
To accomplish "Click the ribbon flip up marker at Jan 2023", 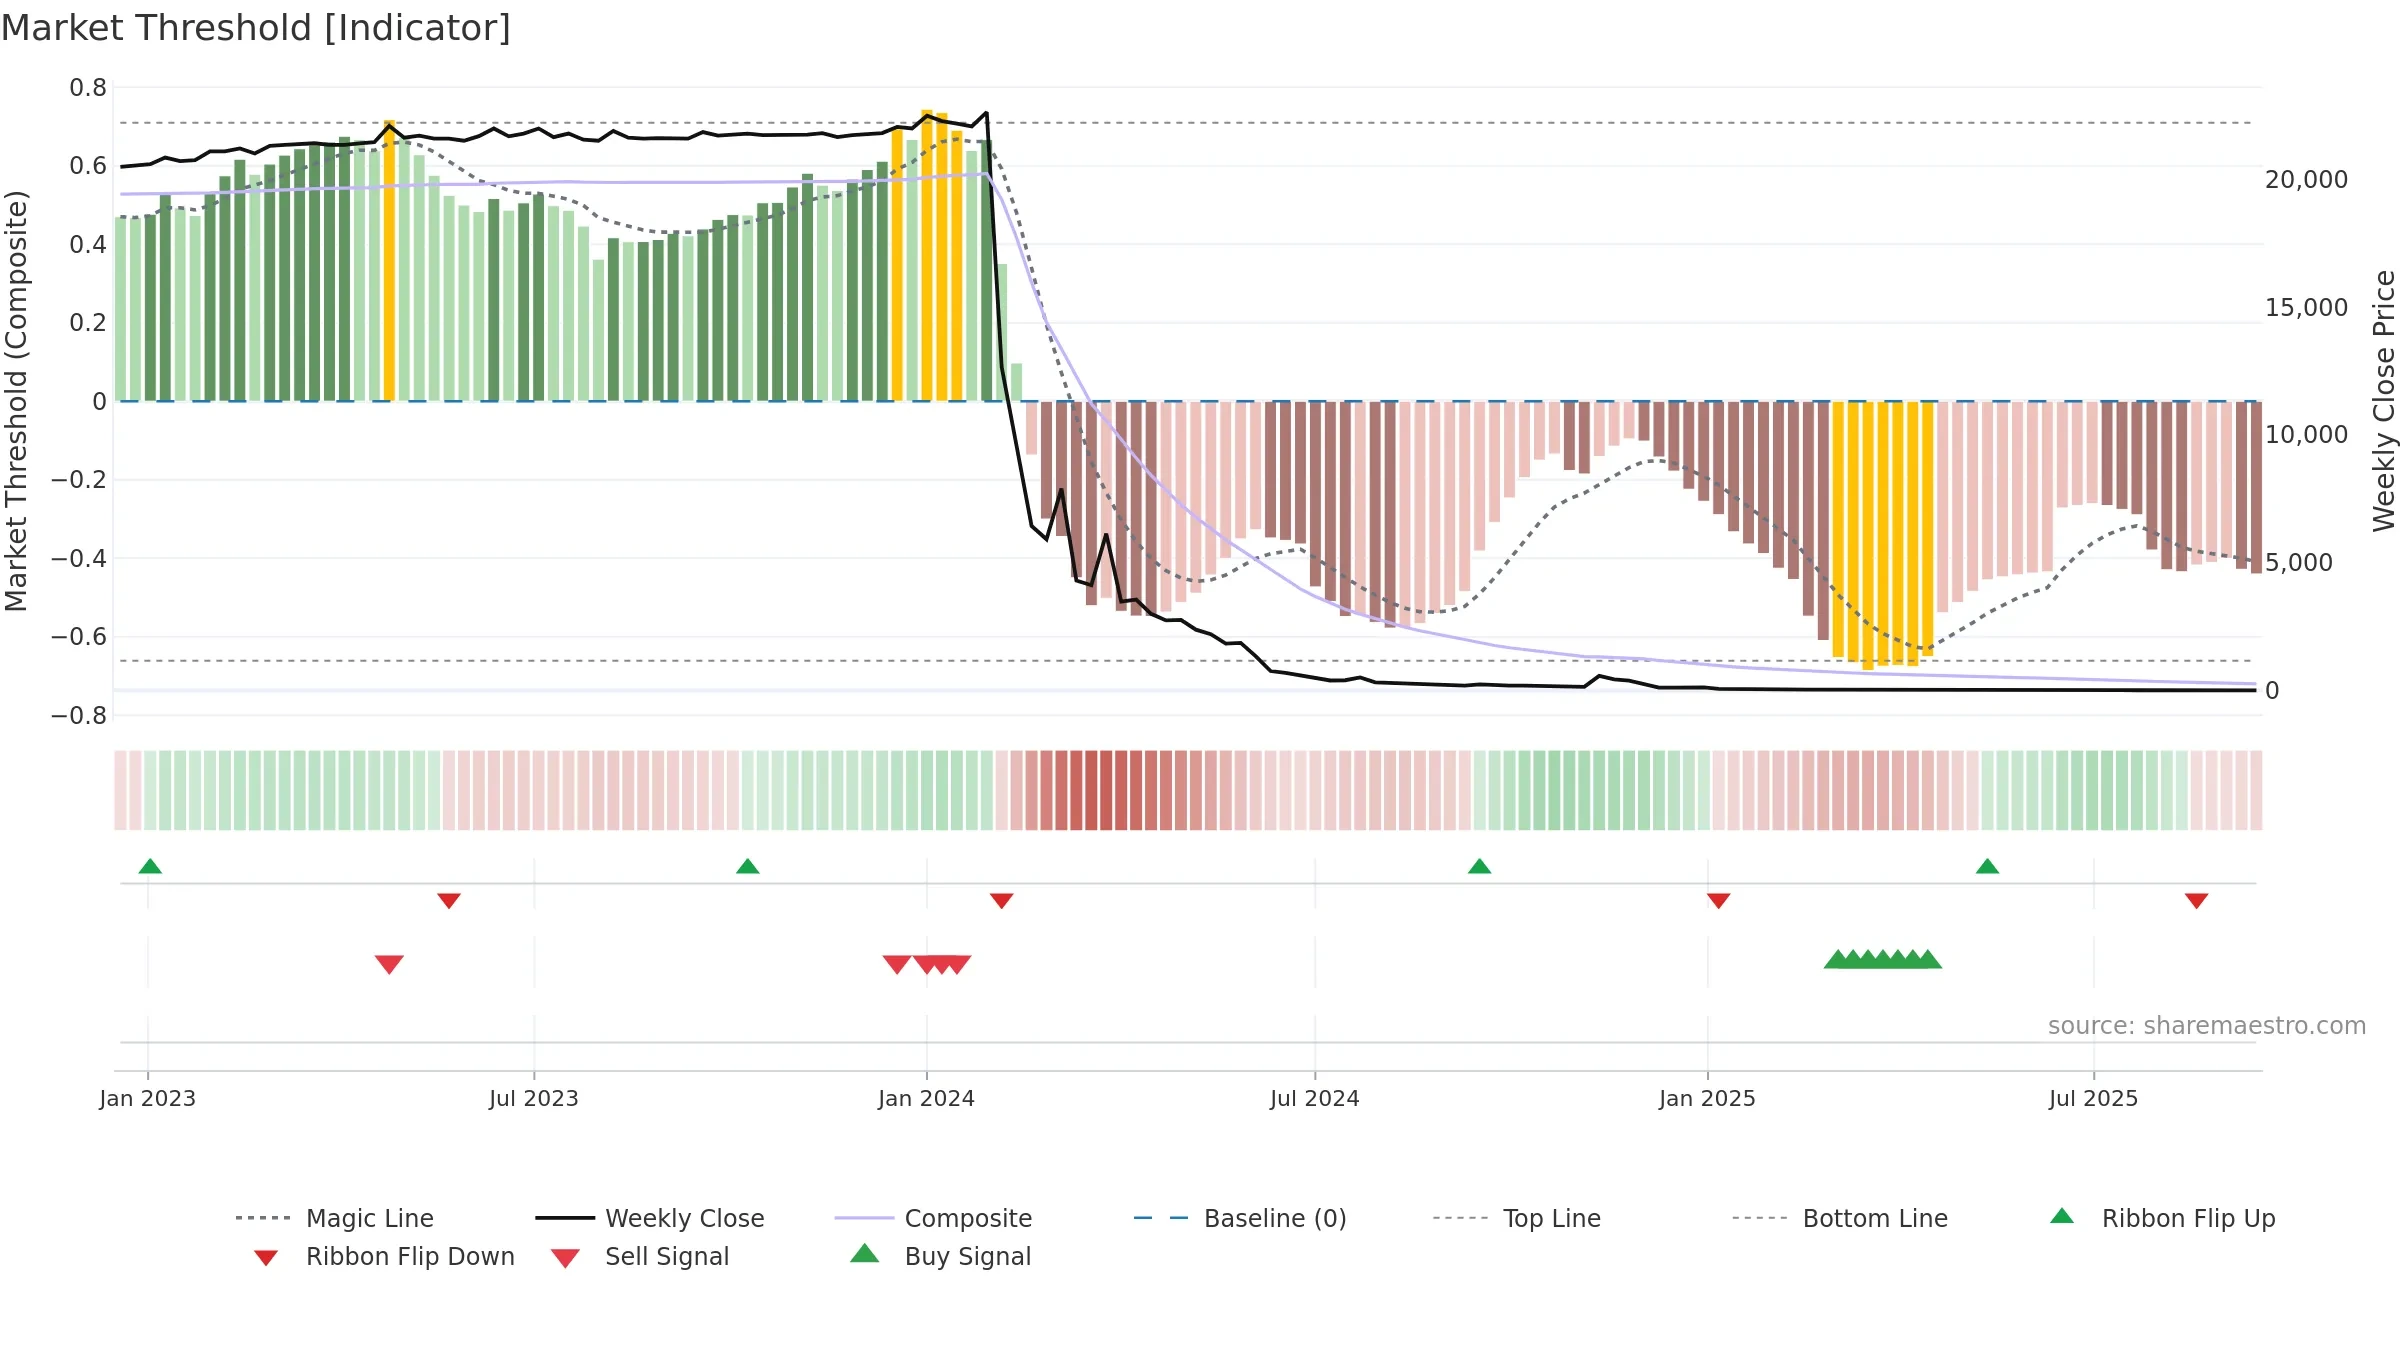I will click(150, 866).
